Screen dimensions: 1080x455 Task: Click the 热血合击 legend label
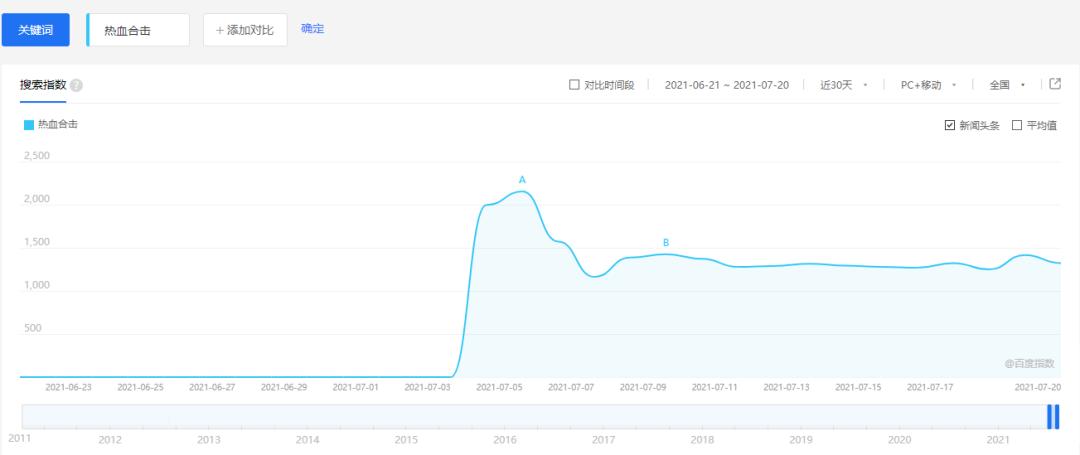[58, 125]
